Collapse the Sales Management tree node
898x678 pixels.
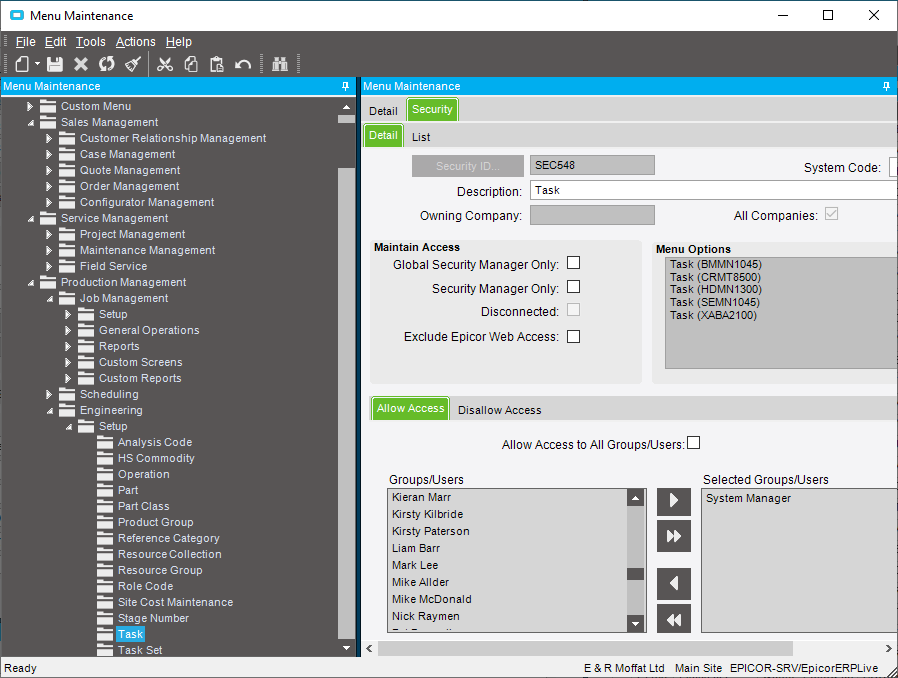(30, 122)
